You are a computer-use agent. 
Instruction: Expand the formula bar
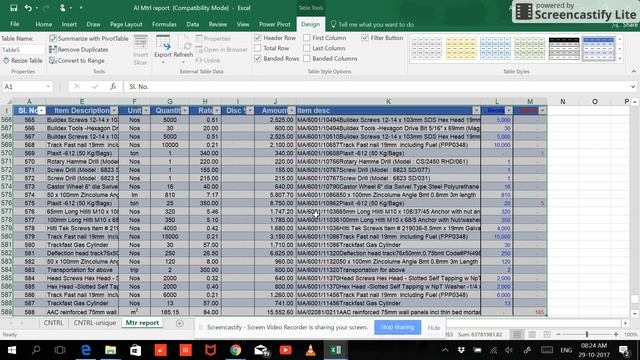[x=633, y=87]
